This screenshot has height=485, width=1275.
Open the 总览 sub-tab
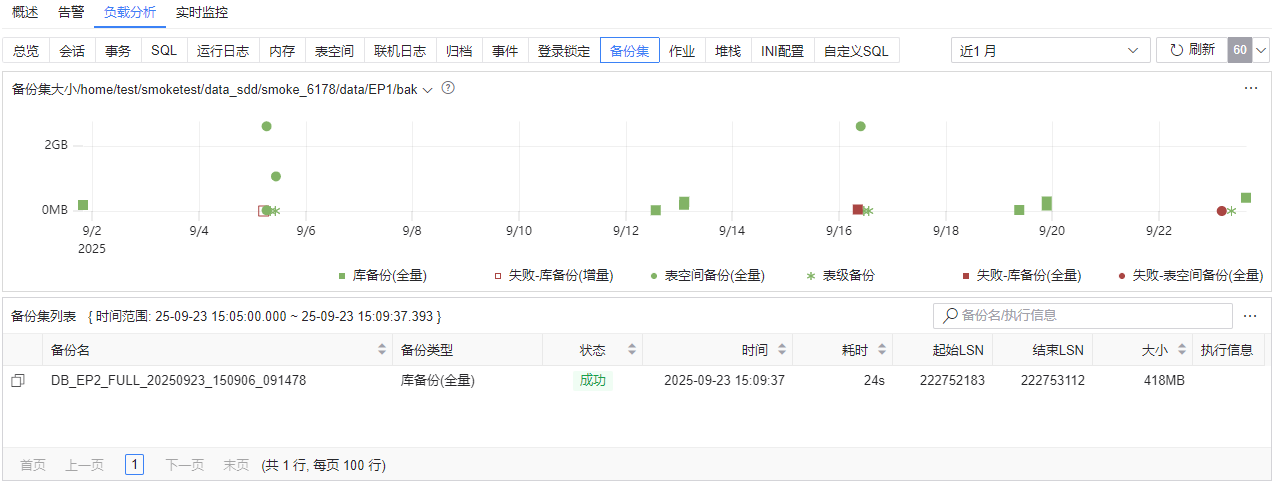(x=26, y=50)
